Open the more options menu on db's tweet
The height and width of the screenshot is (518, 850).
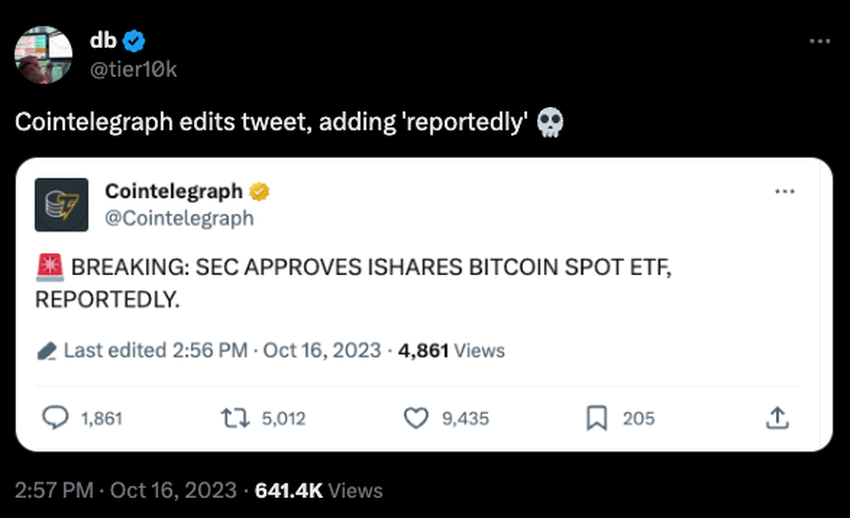tap(819, 41)
